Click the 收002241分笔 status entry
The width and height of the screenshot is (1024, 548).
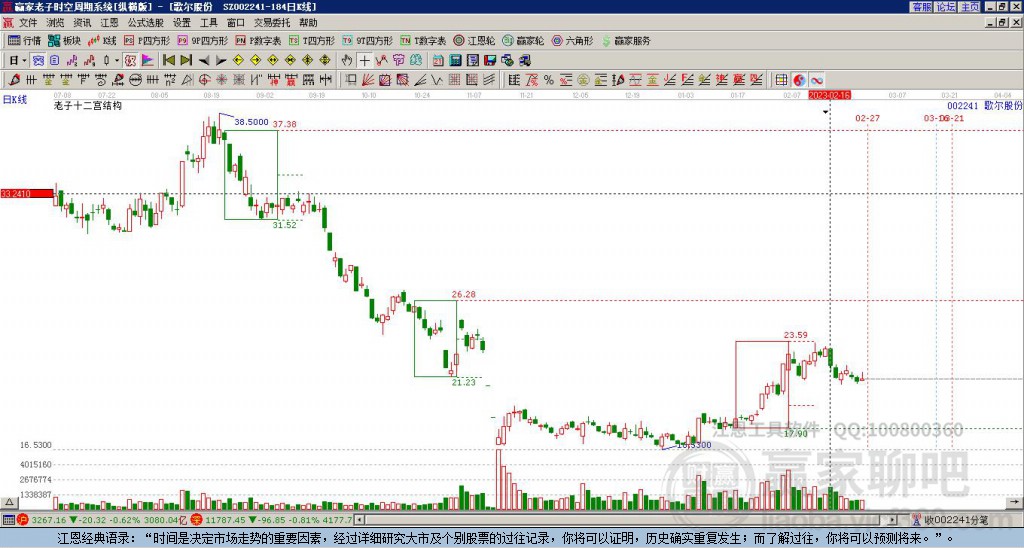coord(951,520)
